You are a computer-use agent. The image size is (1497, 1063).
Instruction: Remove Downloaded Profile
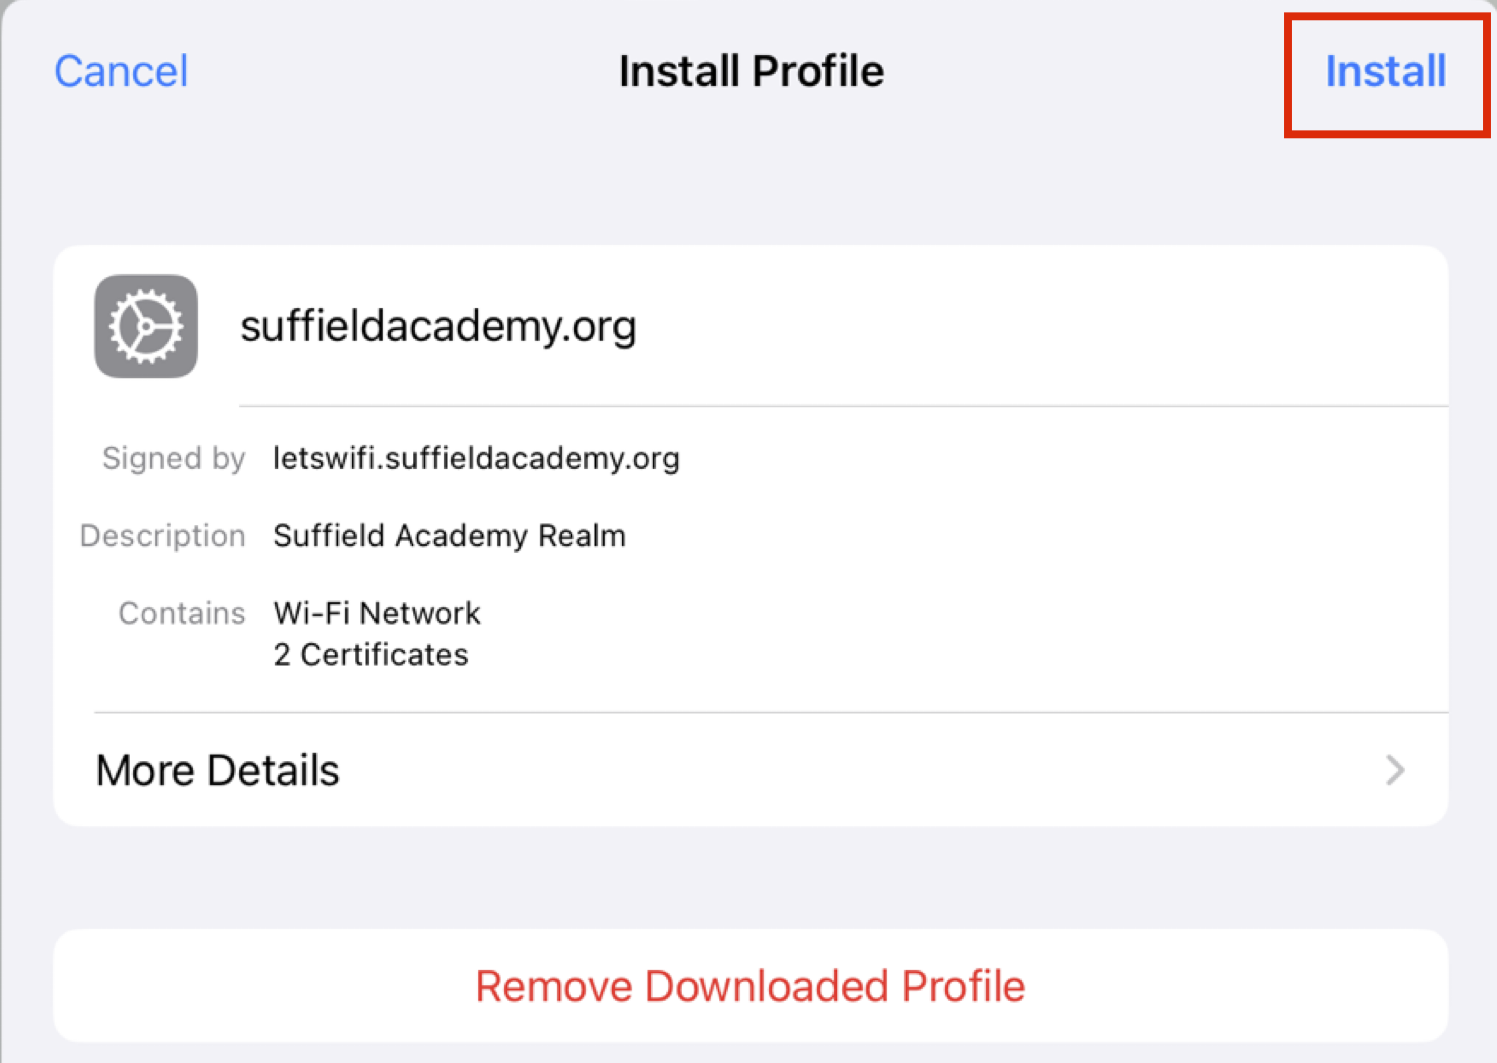(x=750, y=986)
